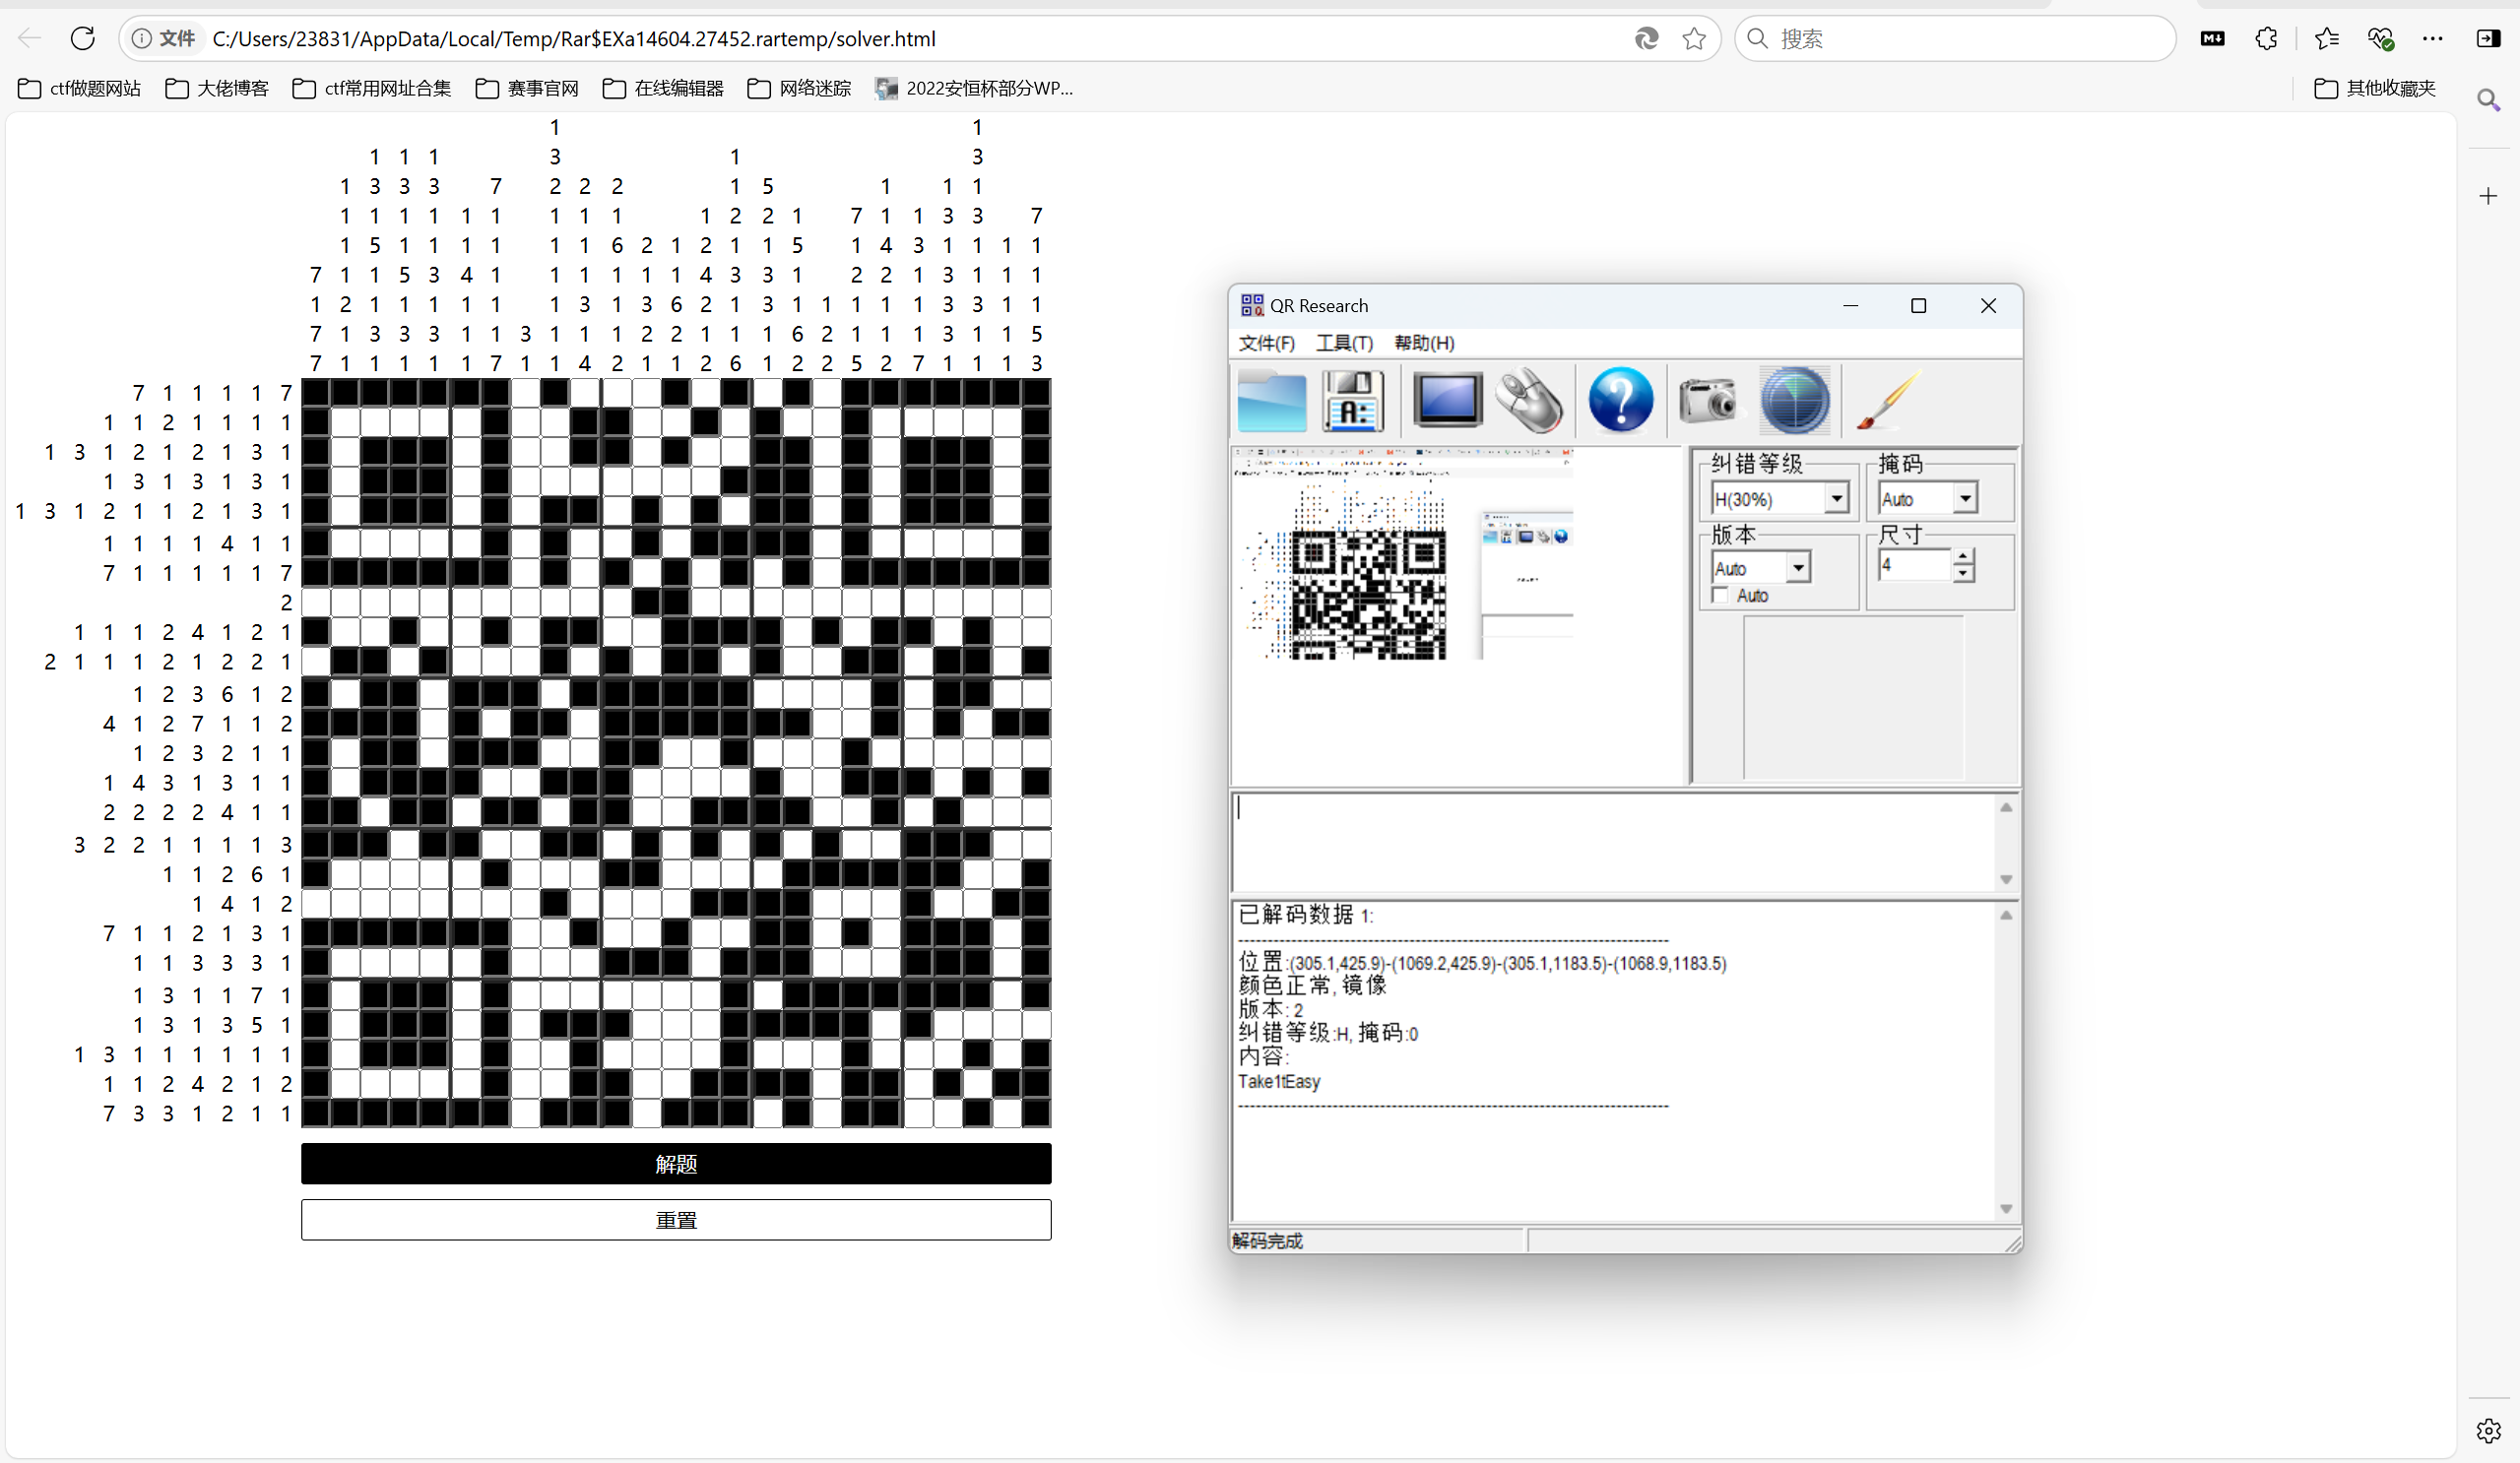The height and width of the screenshot is (1463, 2520).
Task: Open the 版本 Auto dropdown
Action: [1798, 568]
